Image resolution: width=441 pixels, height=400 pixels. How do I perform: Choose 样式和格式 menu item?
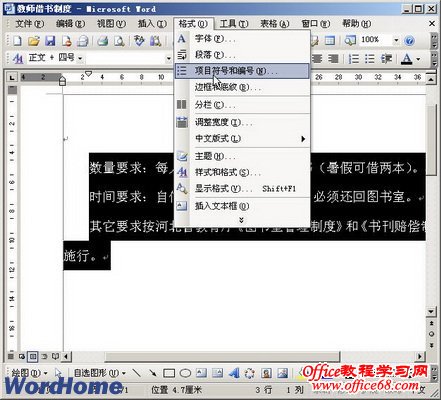[242, 172]
